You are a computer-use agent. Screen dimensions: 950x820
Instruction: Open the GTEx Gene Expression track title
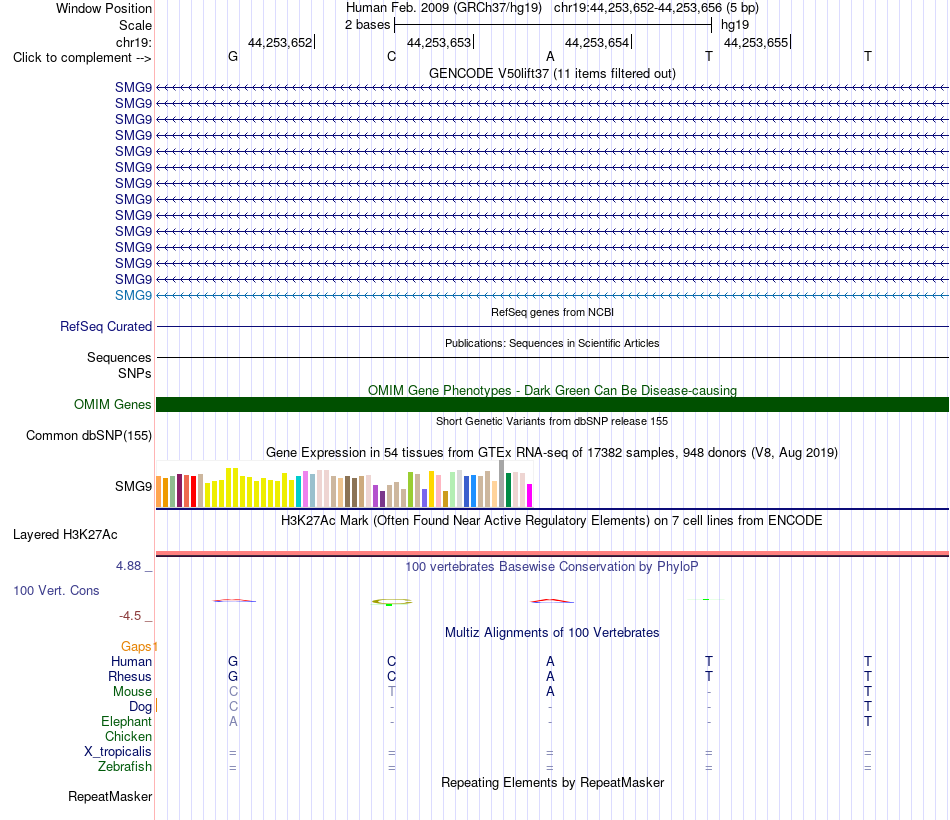(x=552, y=453)
